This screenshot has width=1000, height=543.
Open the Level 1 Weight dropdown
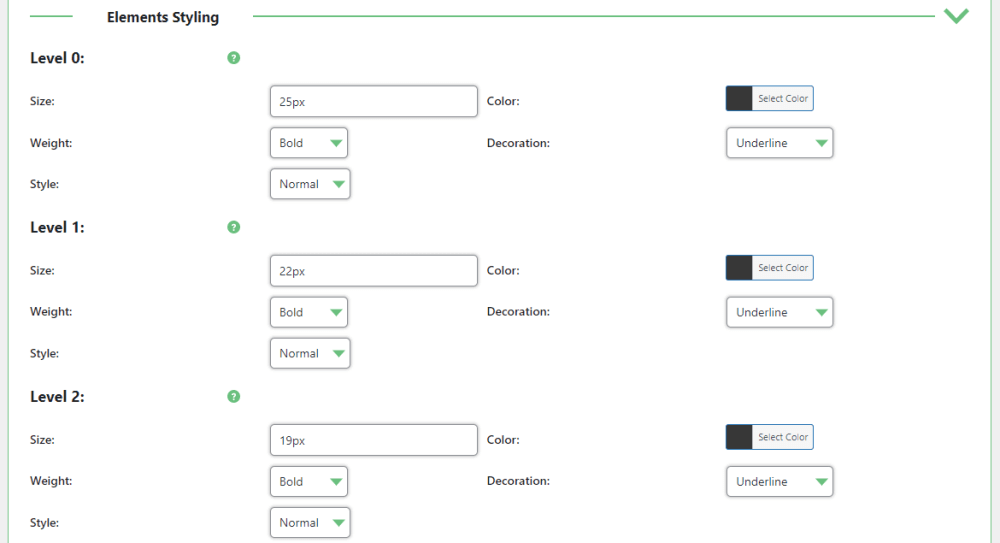(x=309, y=312)
